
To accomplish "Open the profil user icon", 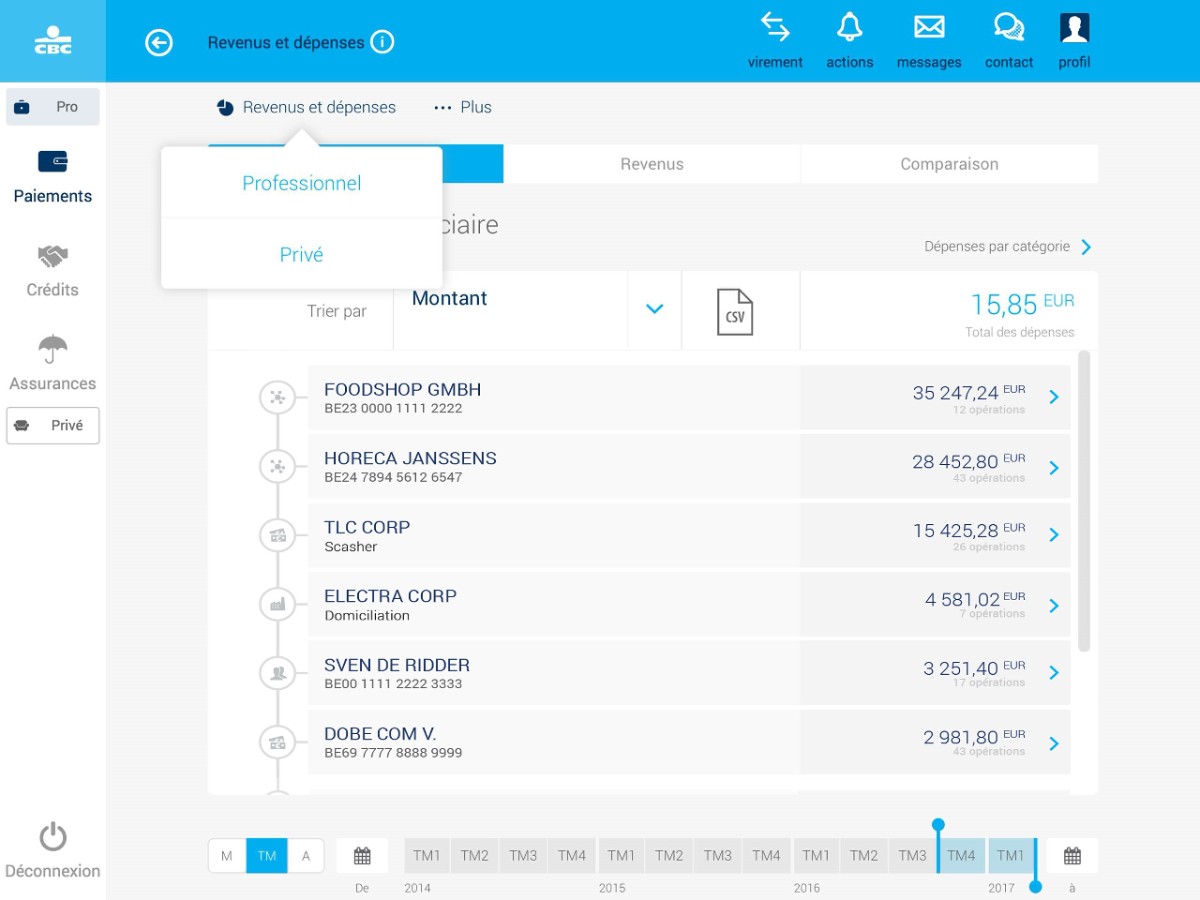I will tap(1074, 28).
